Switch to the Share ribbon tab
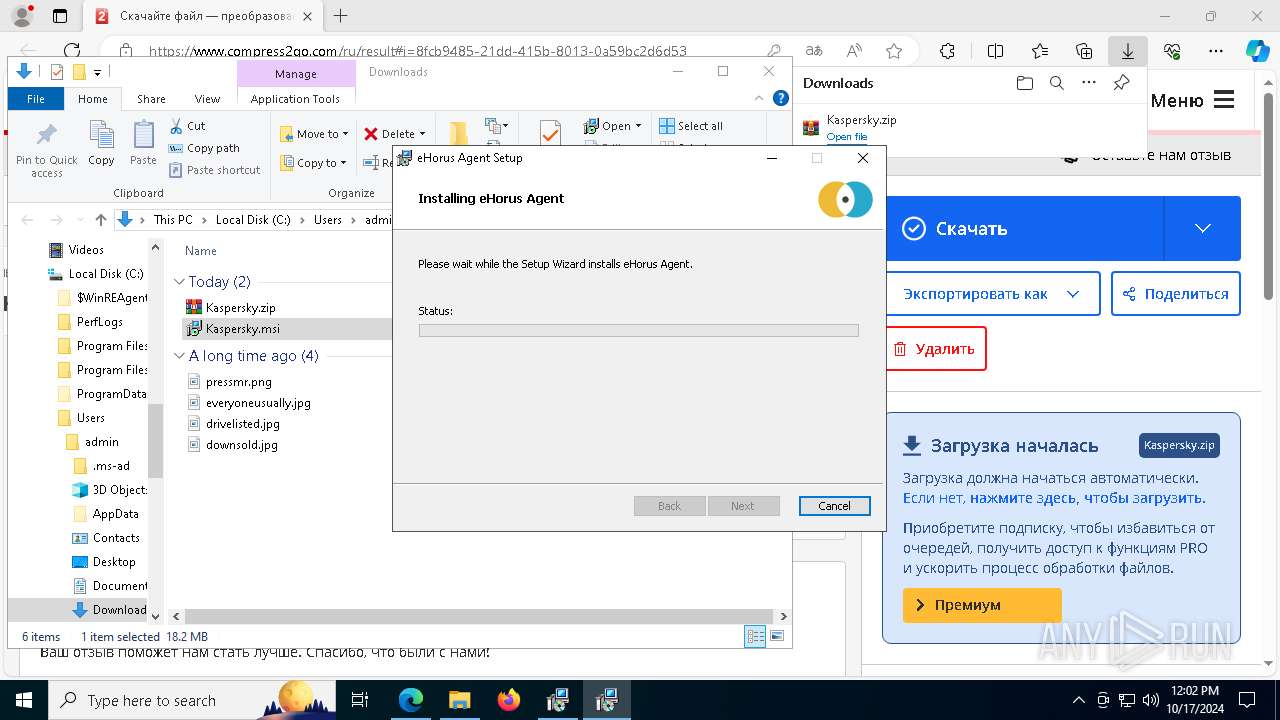This screenshot has height=720, width=1280. pos(151,99)
